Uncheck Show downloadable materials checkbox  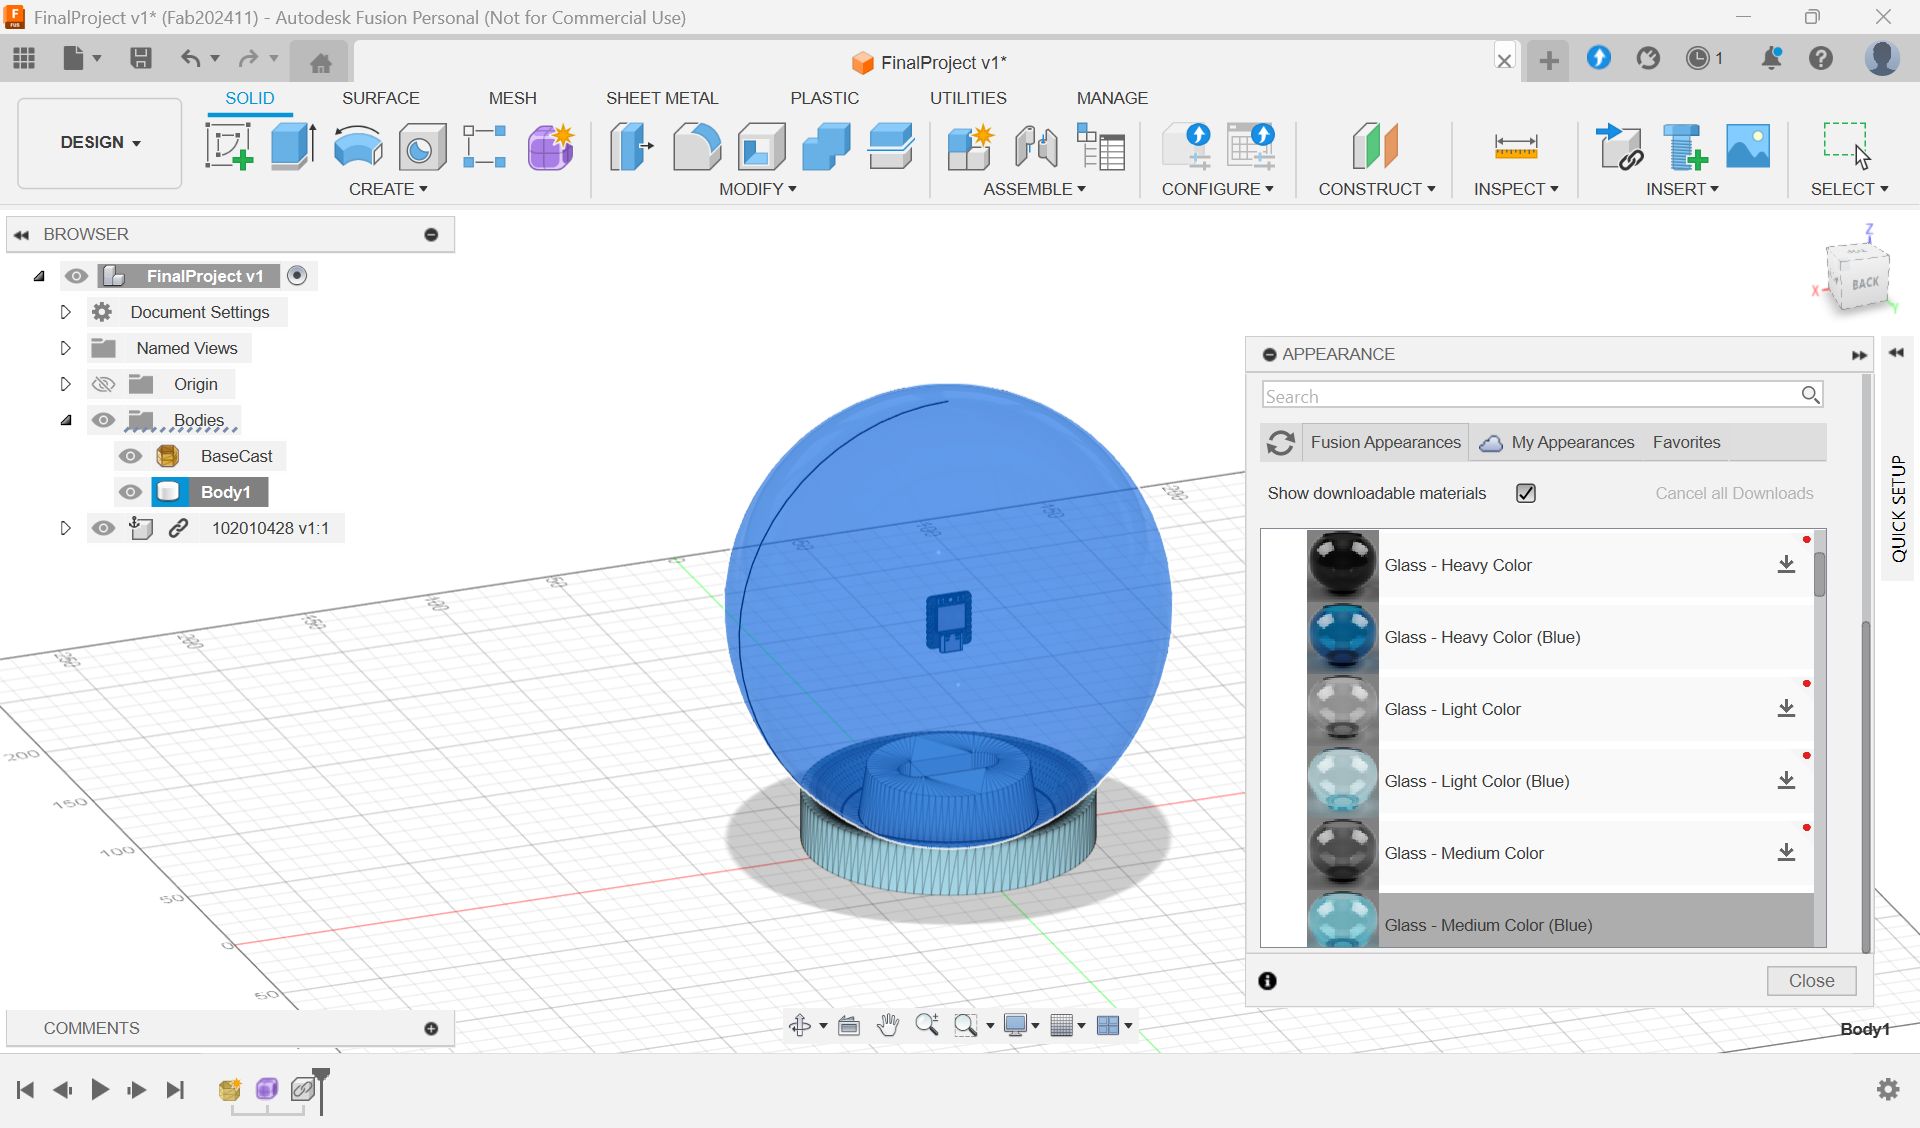[1526, 493]
